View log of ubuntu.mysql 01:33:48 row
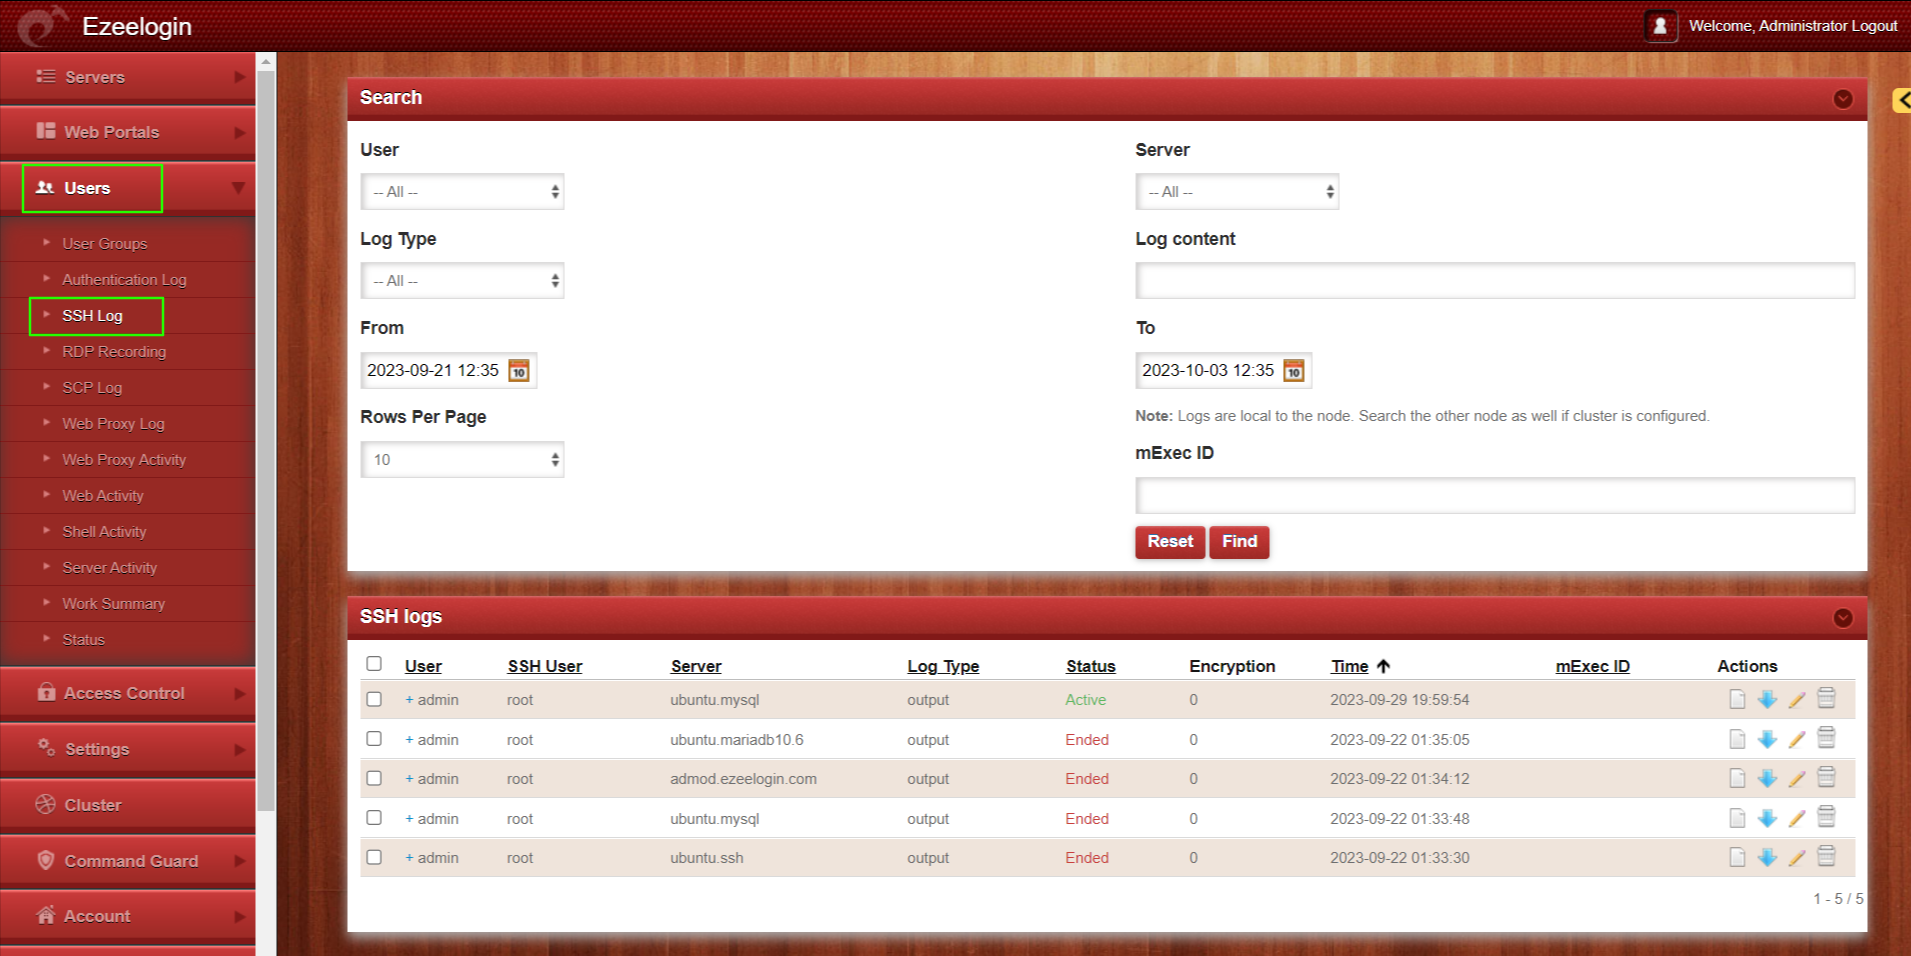This screenshot has width=1911, height=956. pyautogui.click(x=1737, y=818)
